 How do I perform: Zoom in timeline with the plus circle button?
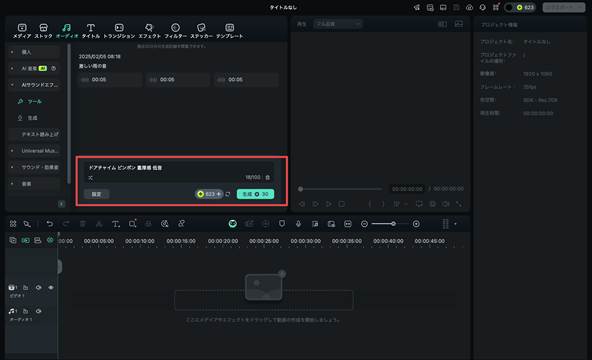pyautogui.click(x=416, y=224)
